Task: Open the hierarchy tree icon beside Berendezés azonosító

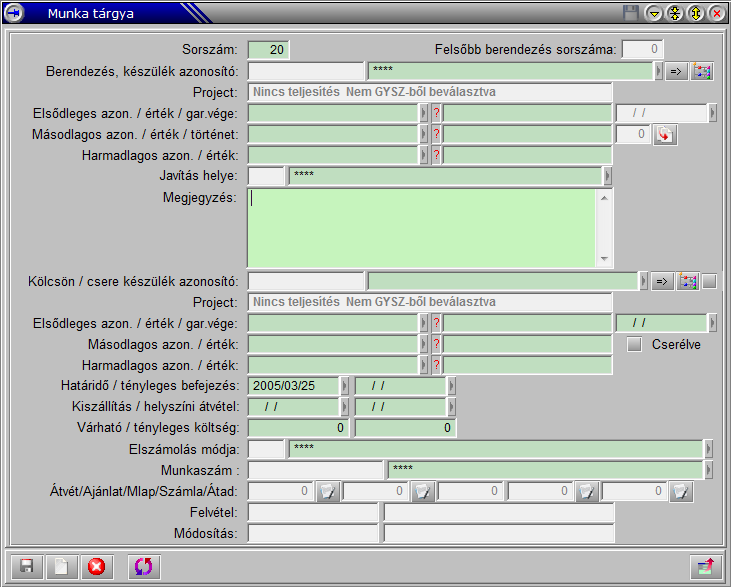Action: [x=702, y=71]
